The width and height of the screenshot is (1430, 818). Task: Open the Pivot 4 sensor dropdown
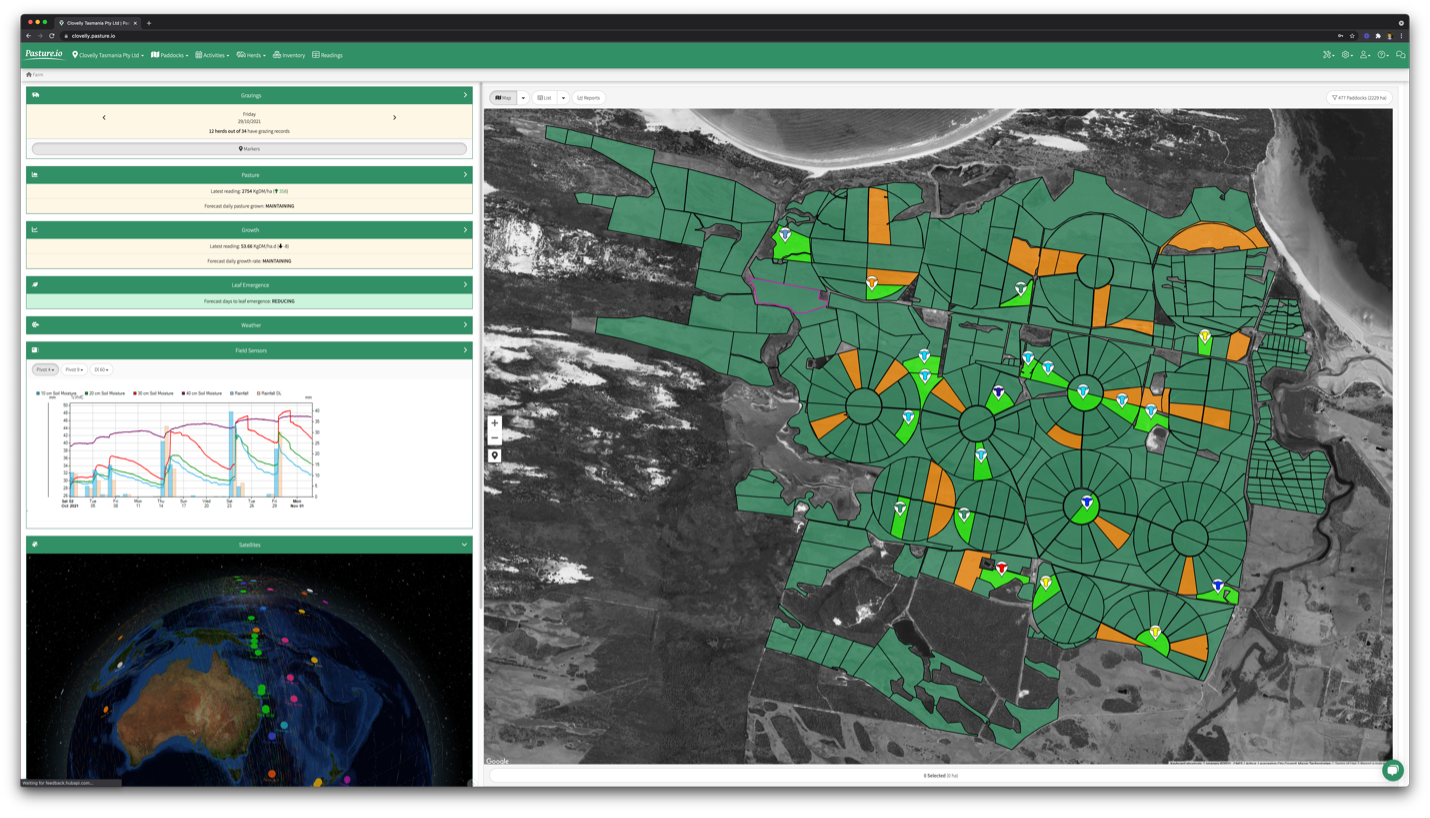pyautogui.click(x=45, y=370)
